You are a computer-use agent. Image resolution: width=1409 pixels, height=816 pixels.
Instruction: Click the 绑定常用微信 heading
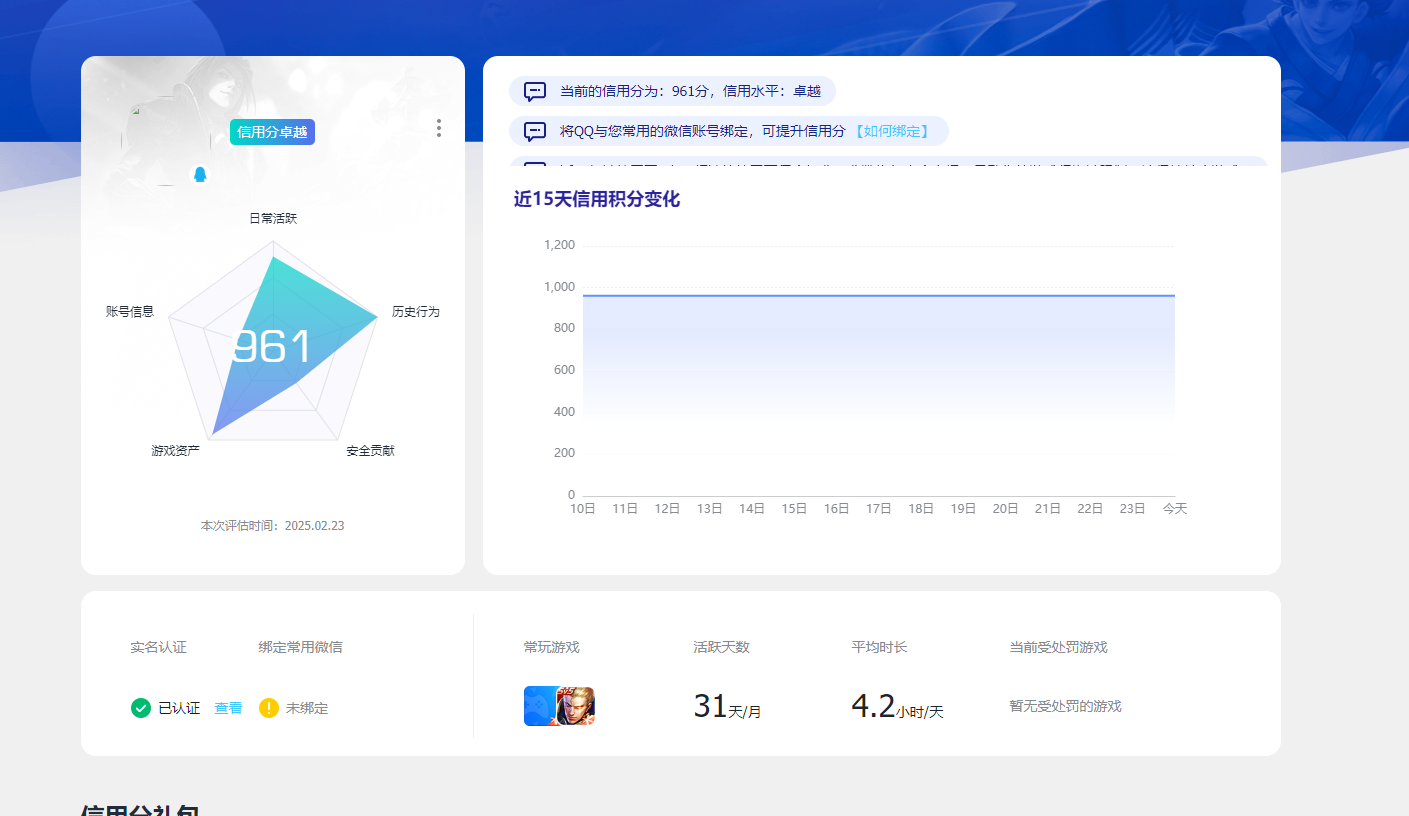pos(300,647)
